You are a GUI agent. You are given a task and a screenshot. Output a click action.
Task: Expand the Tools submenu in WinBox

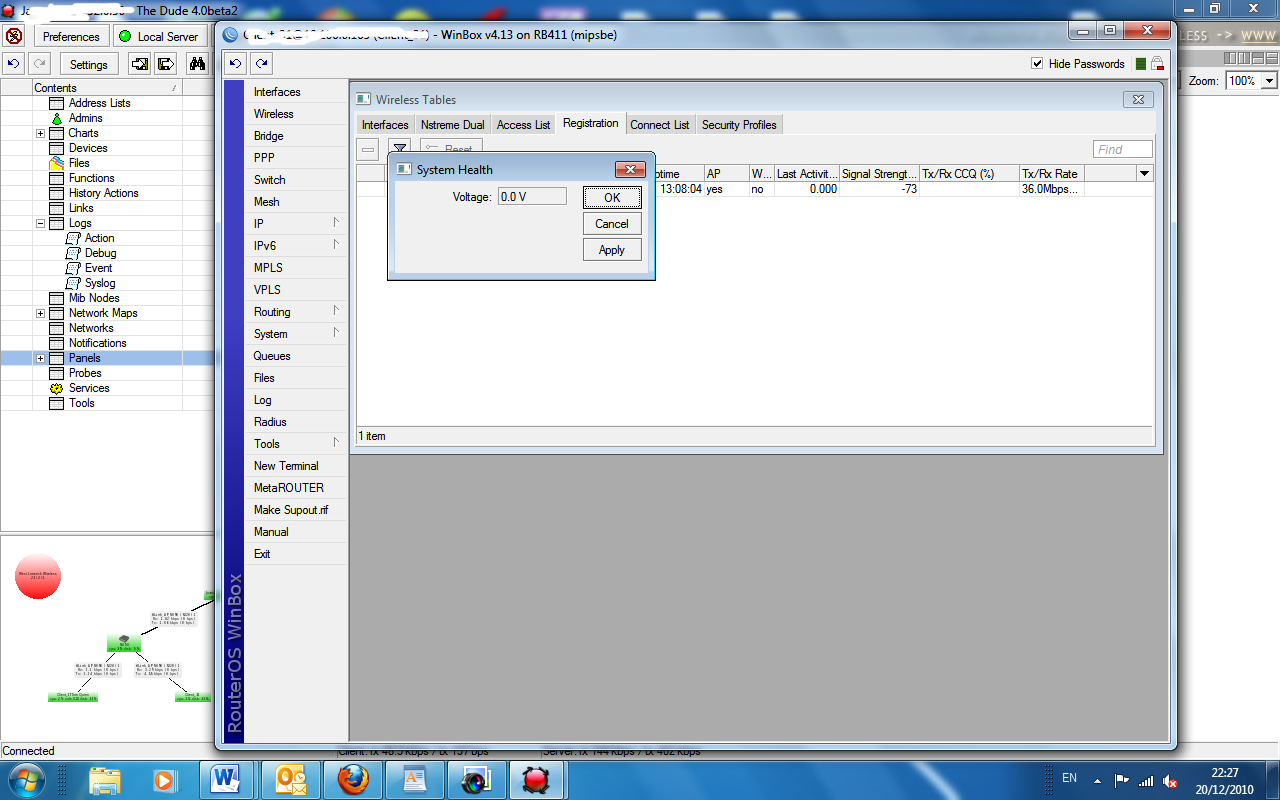[296, 444]
